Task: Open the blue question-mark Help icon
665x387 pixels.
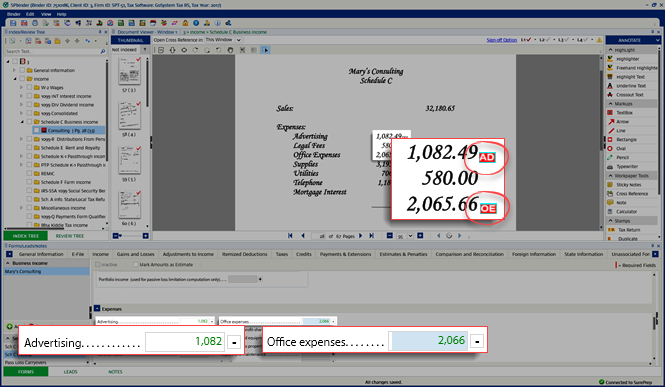Action: pyautogui.click(x=196, y=23)
